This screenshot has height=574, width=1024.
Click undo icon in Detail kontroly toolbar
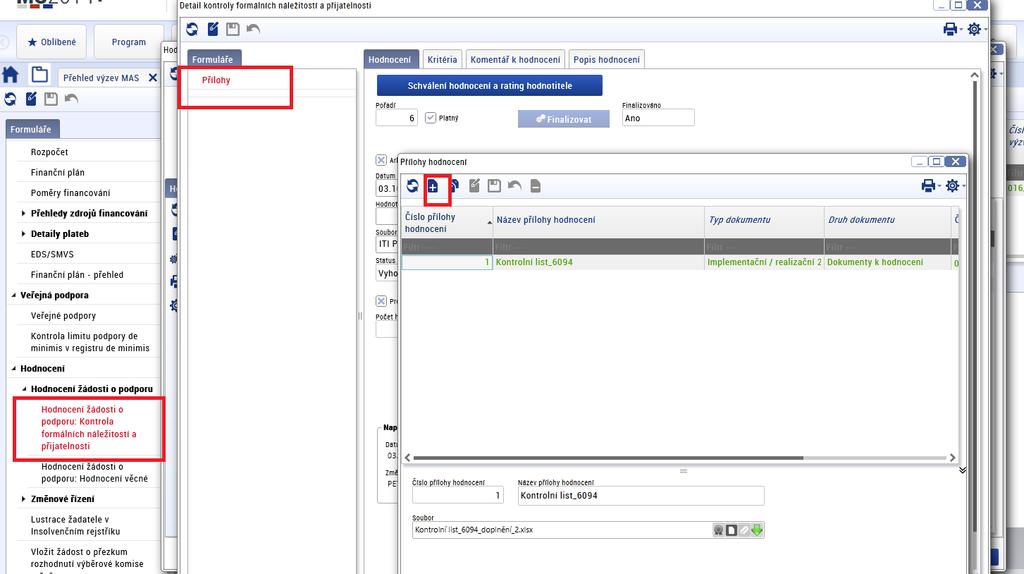click(x=253, y=29)
